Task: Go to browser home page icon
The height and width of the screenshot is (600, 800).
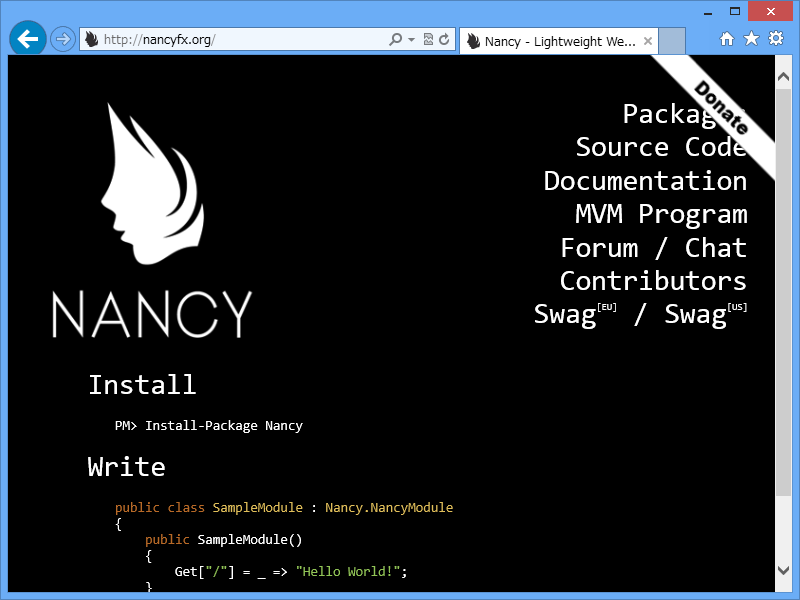Action: tap(727, 39)
